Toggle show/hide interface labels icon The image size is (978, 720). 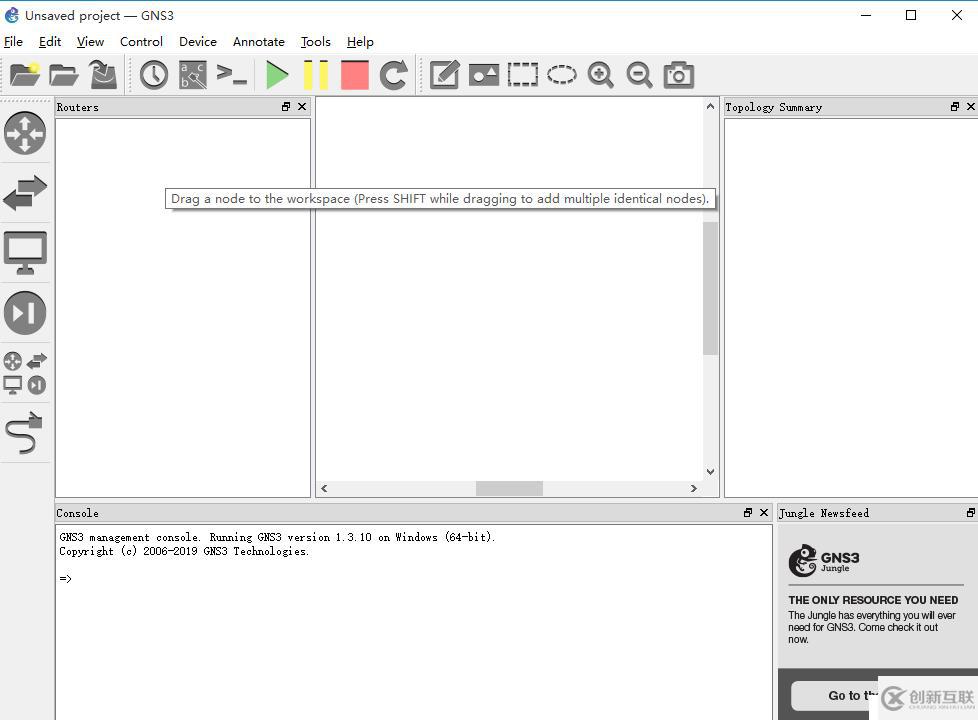click(193, 75)
